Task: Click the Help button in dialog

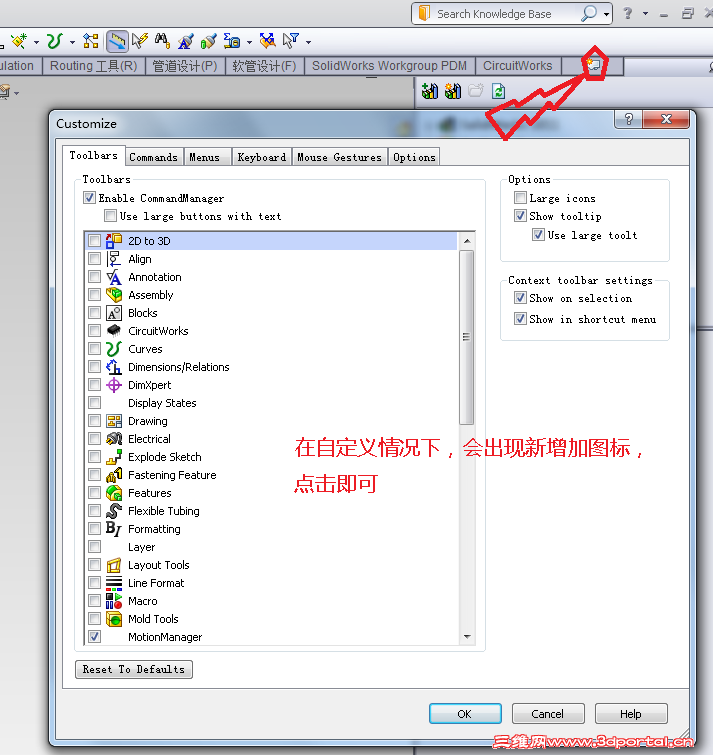Action: 631,714
